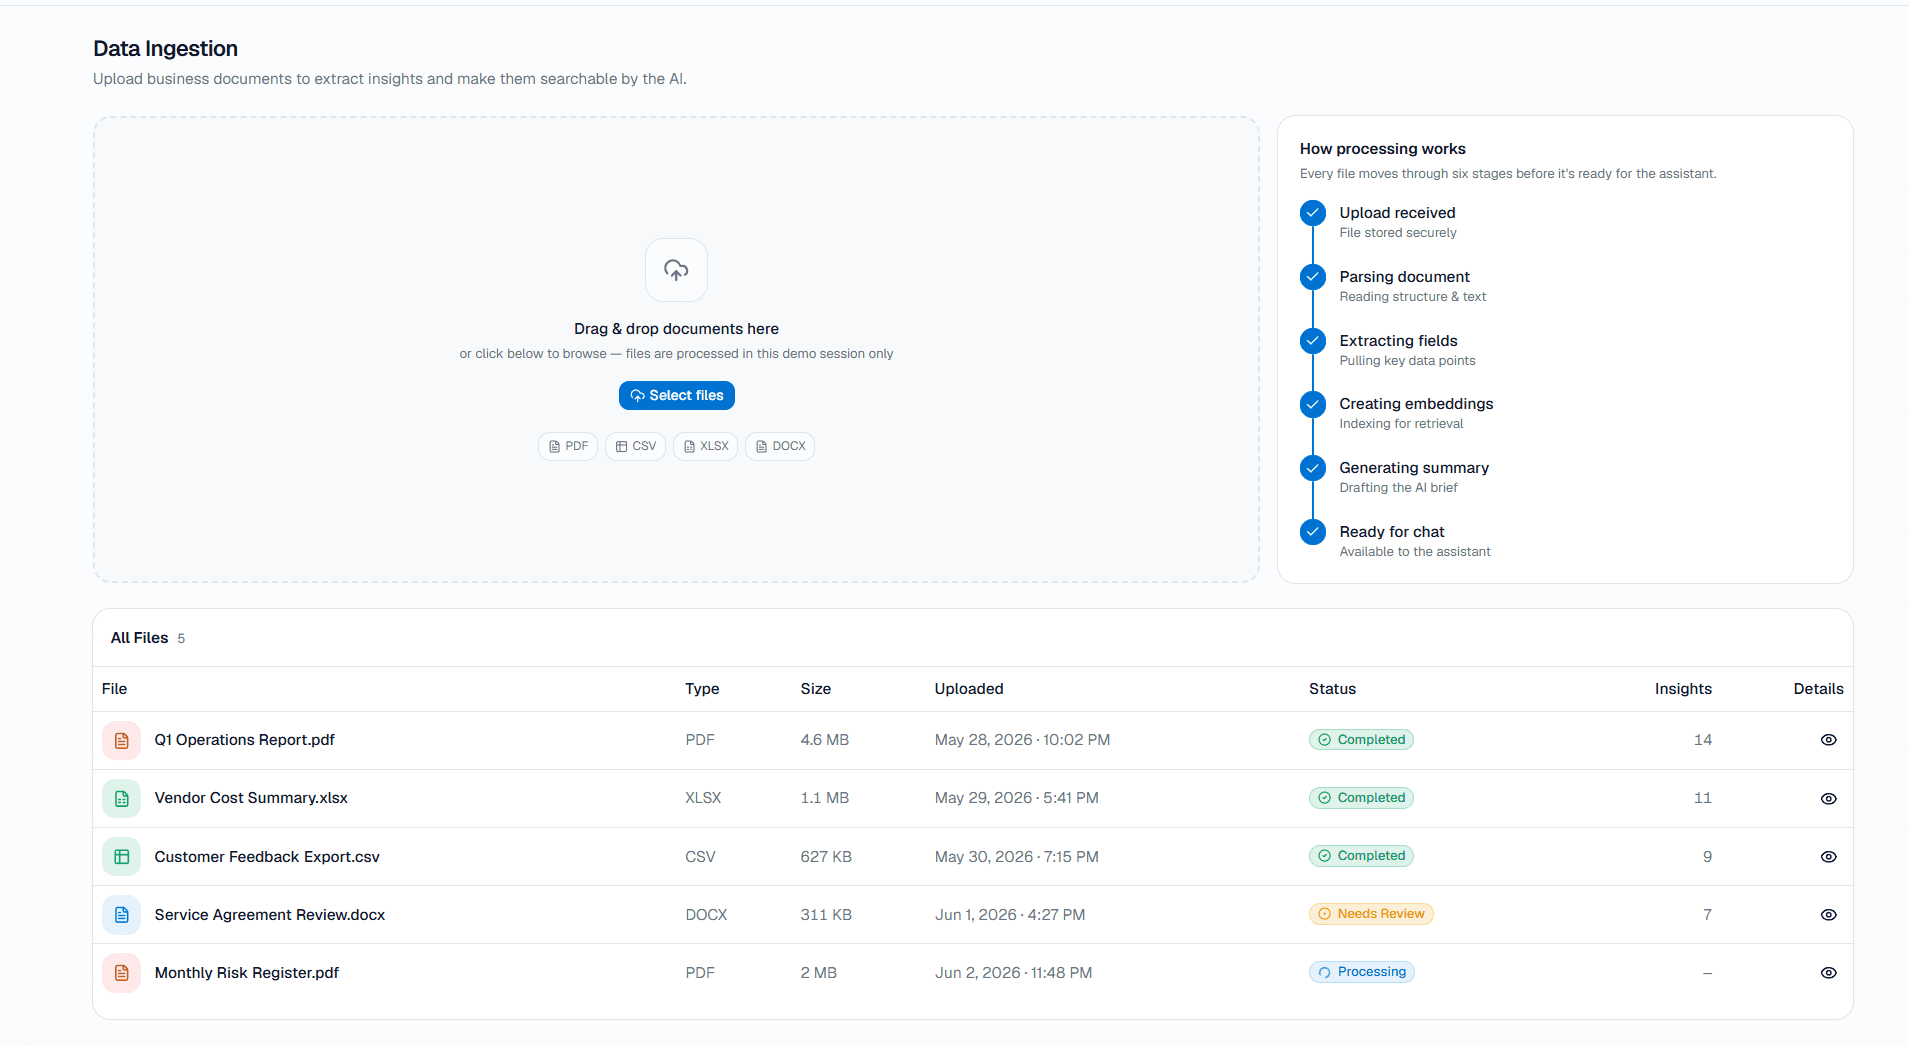Viewport: 1909px width, 1046px height.
Task: Select the Monthly Risk Register.pdf file name
Action: pos(246,973)
